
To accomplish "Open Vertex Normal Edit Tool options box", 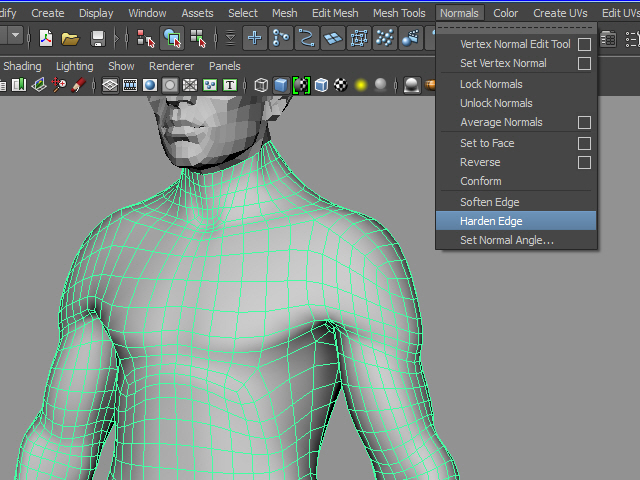I will 584,44.
